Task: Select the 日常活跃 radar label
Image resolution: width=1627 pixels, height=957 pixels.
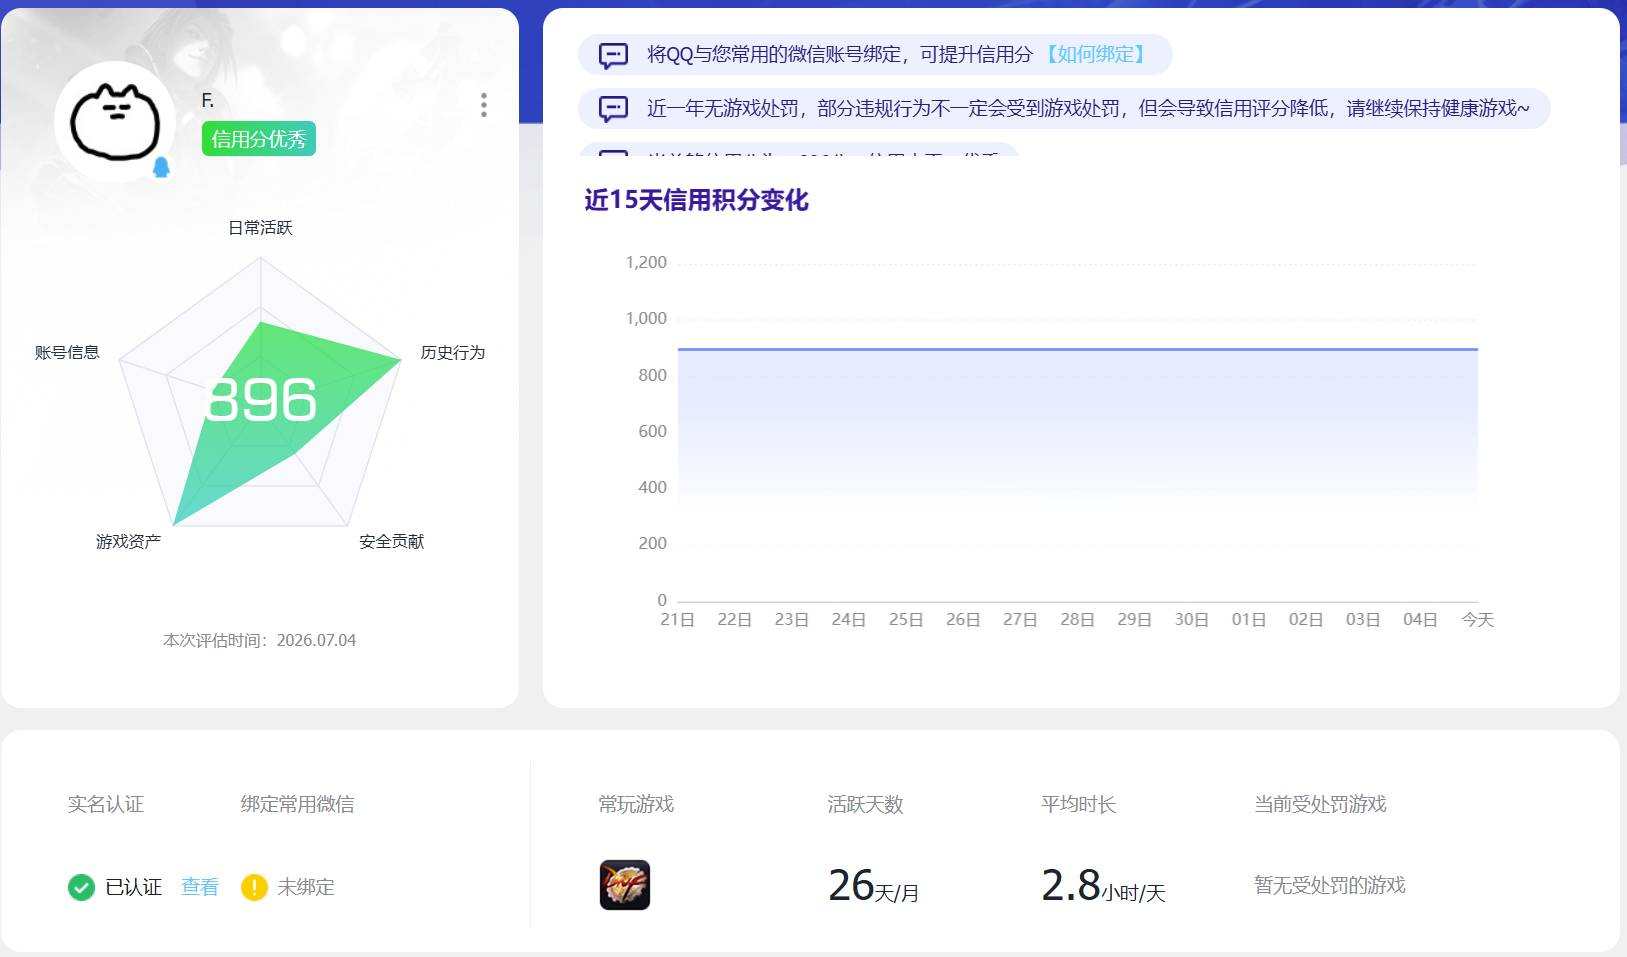Action: click(x=260, y=228)
